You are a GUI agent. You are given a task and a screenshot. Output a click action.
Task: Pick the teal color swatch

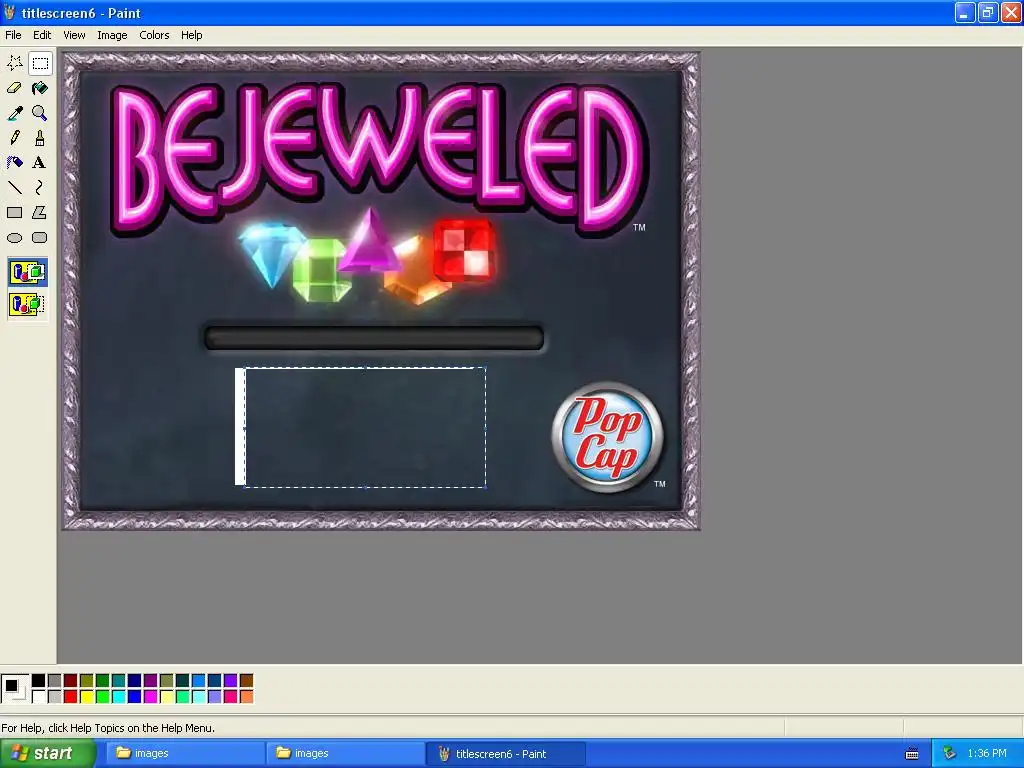(x=119, y=681)
